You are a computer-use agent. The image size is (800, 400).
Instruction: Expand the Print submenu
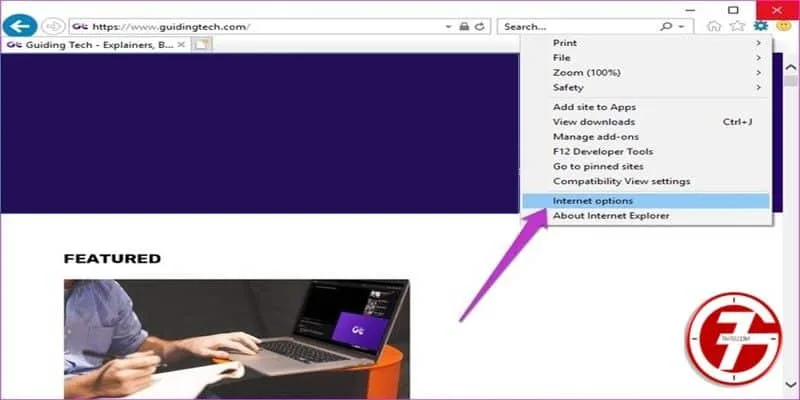(646, 43)
